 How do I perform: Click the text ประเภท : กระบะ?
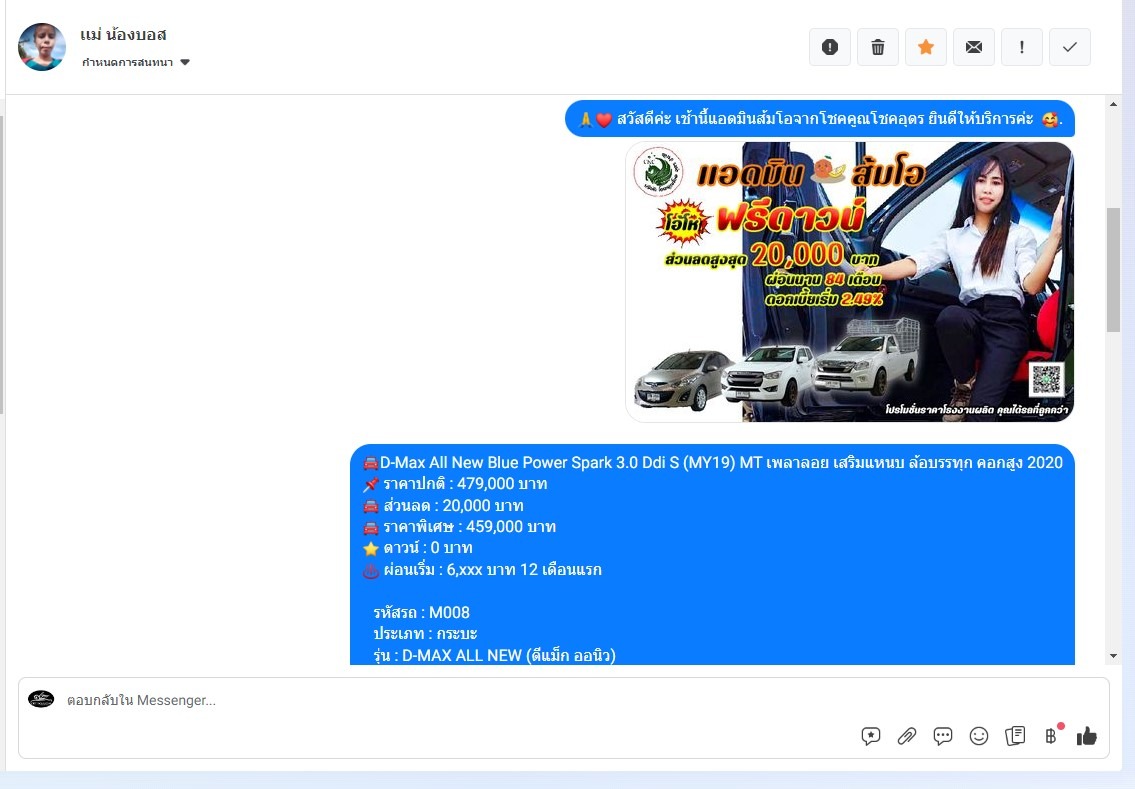click(425, 633)
